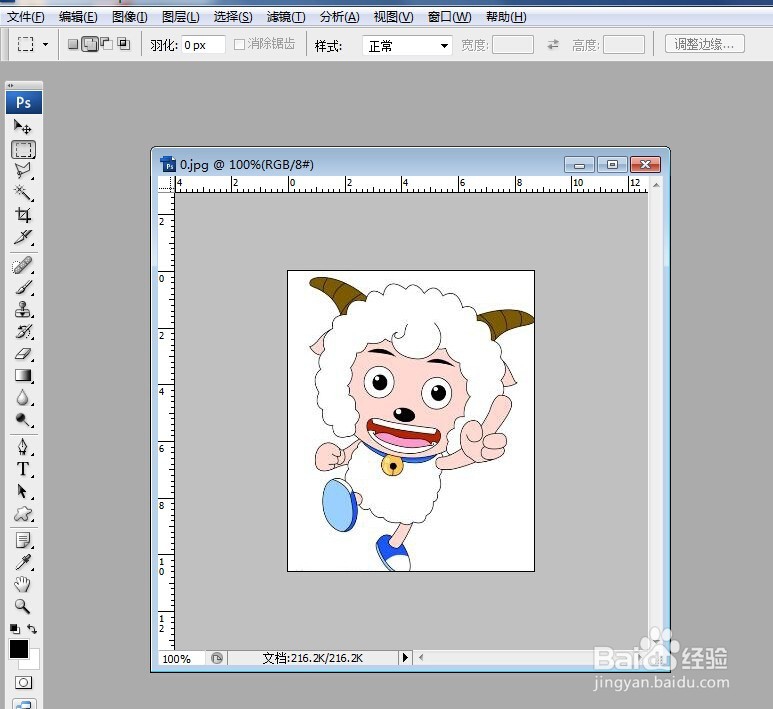Select the Notes tool
The image size is (773, 709).
coord(23,540)
